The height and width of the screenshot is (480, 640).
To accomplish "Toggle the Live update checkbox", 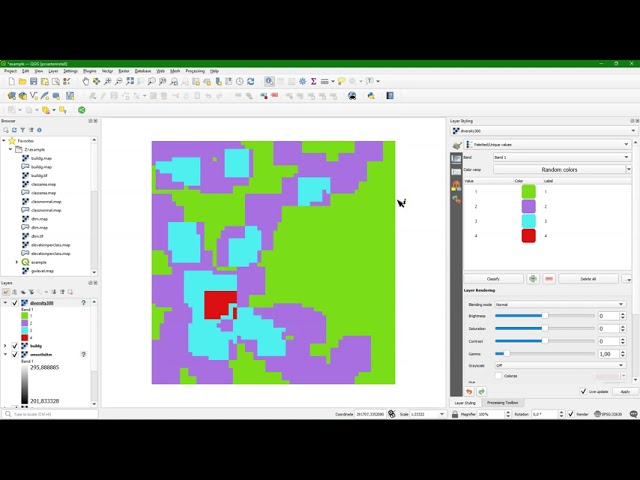I will coord(583,391).
